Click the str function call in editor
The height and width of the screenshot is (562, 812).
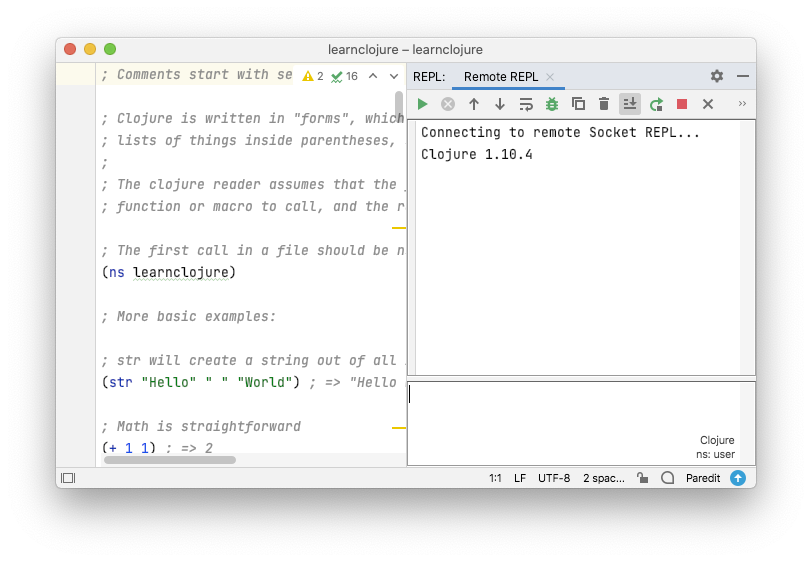(x=121, y=382)
